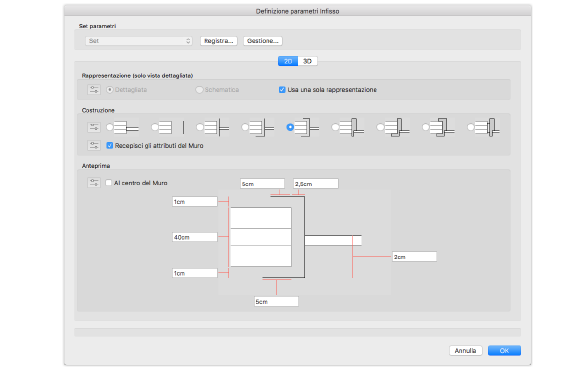Select the third construction type radio
Viewport: 574px width, 373px height.
click(200, 127)
